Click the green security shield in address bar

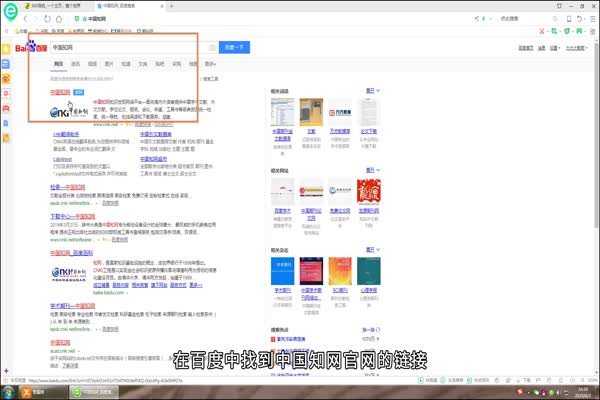click(x=77, y=19)
